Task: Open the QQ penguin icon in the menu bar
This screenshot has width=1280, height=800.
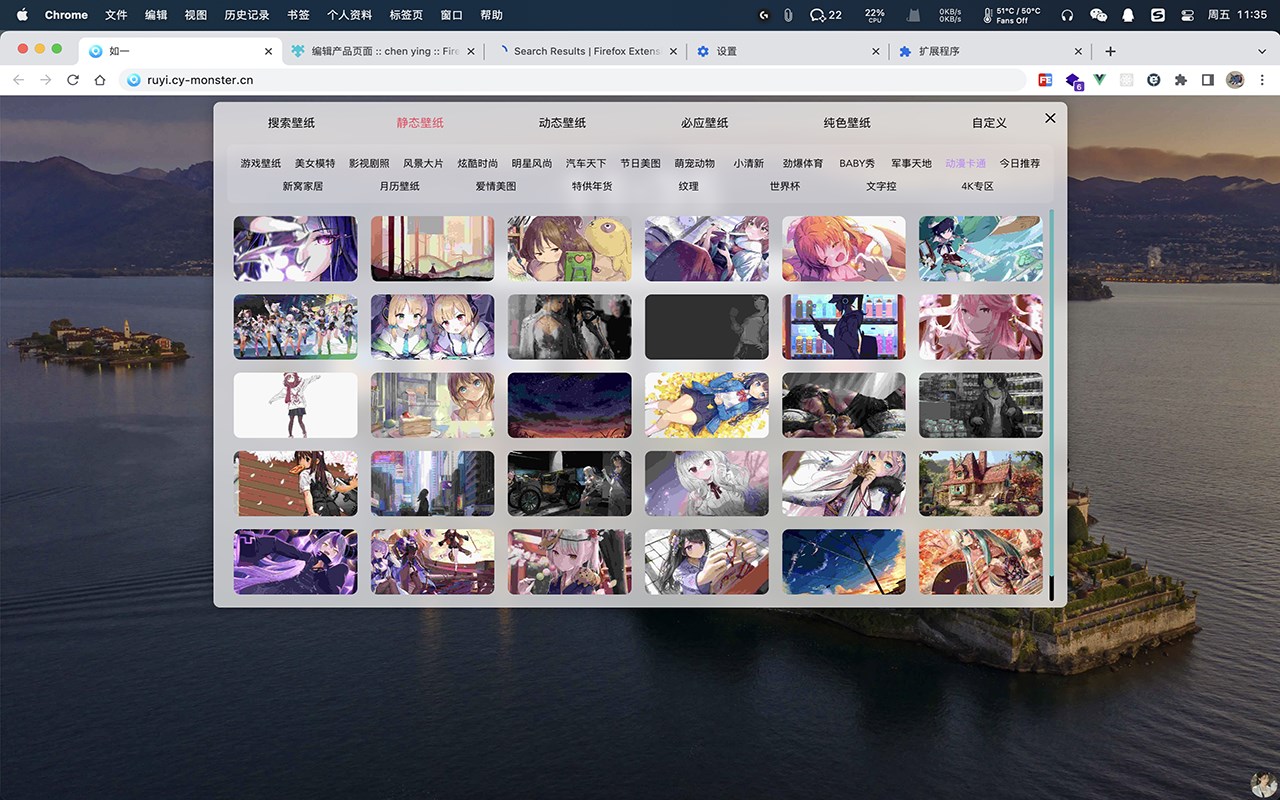Action: click(1128, 15)
